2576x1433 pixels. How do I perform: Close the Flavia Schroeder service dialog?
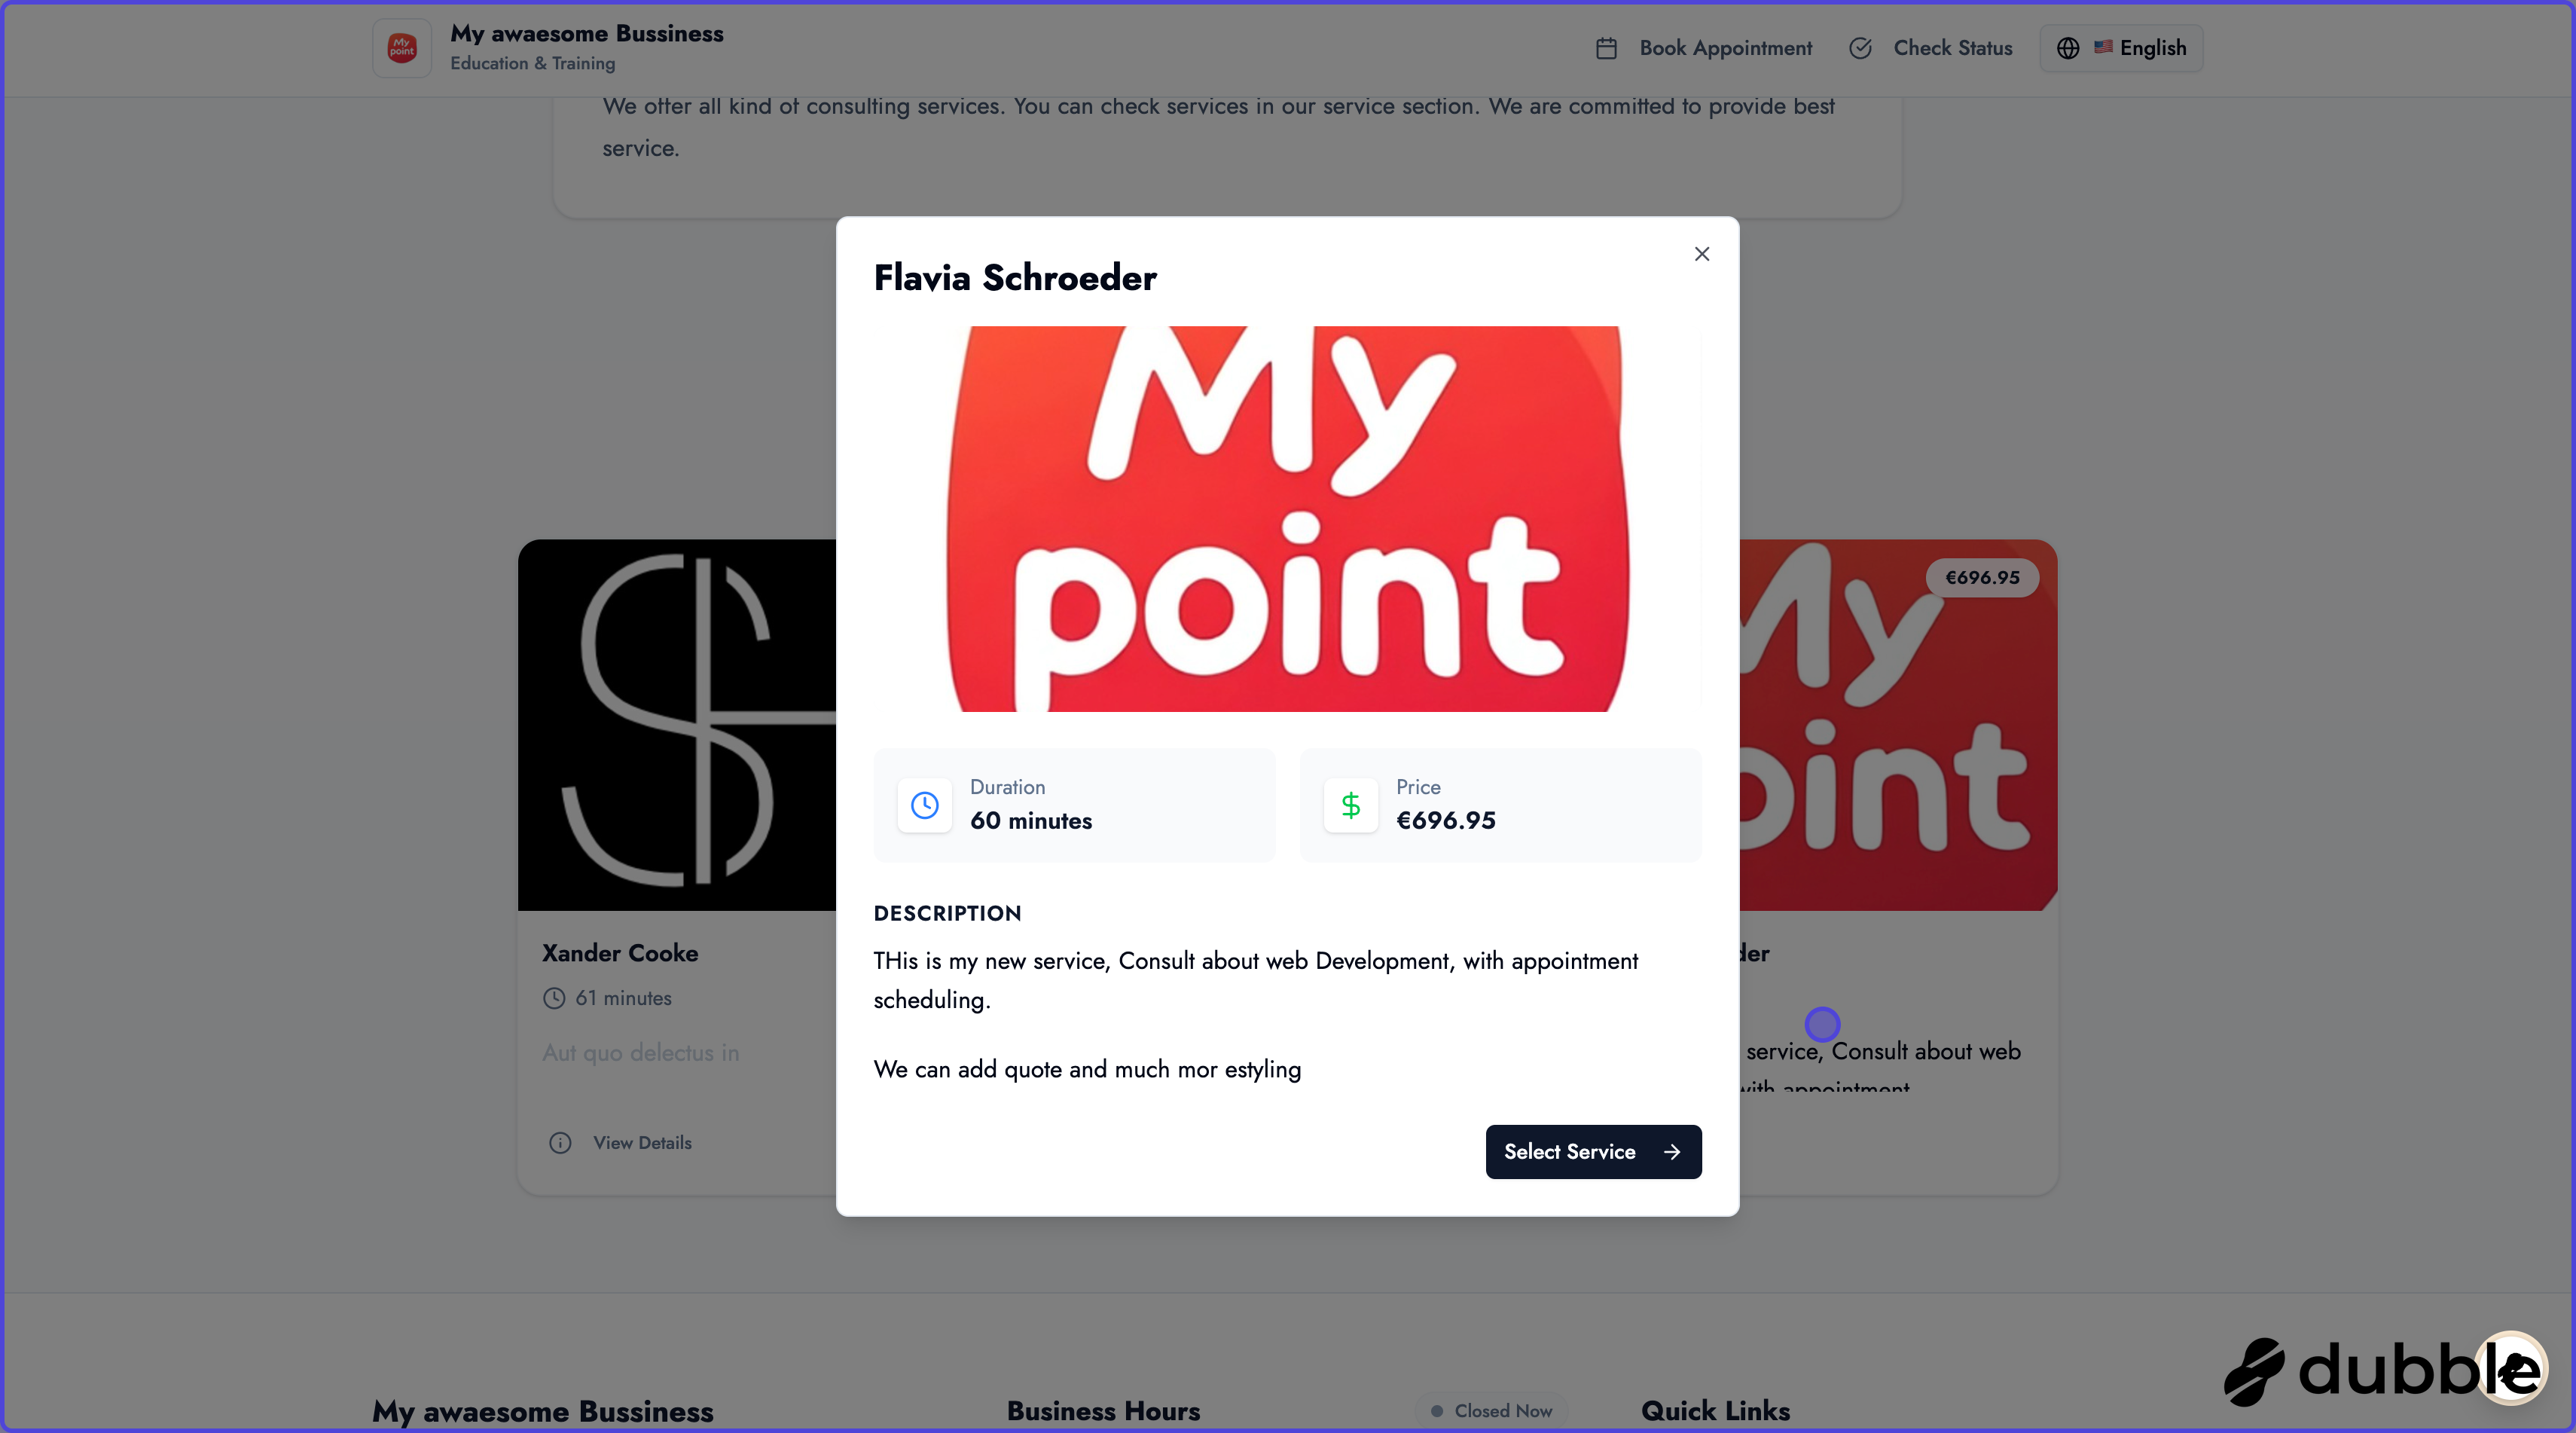(x=1701, y=254)
